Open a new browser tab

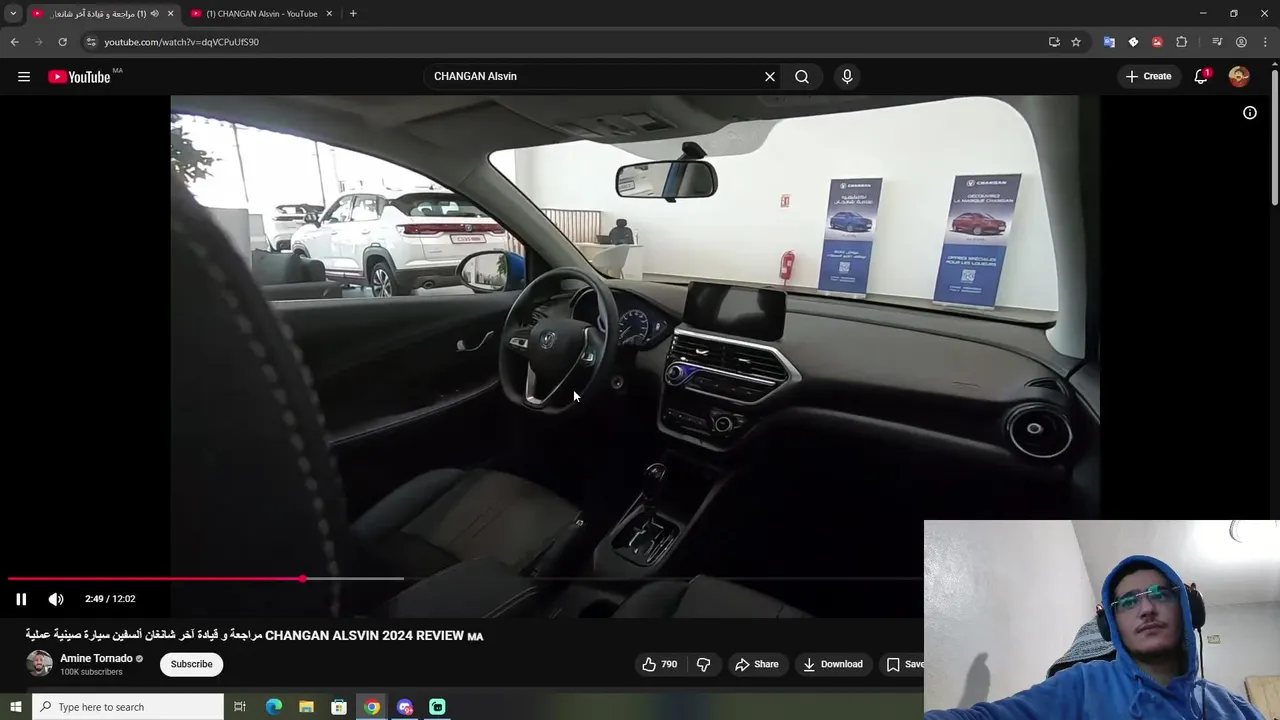pyautogui.click(x=353, y=13)
